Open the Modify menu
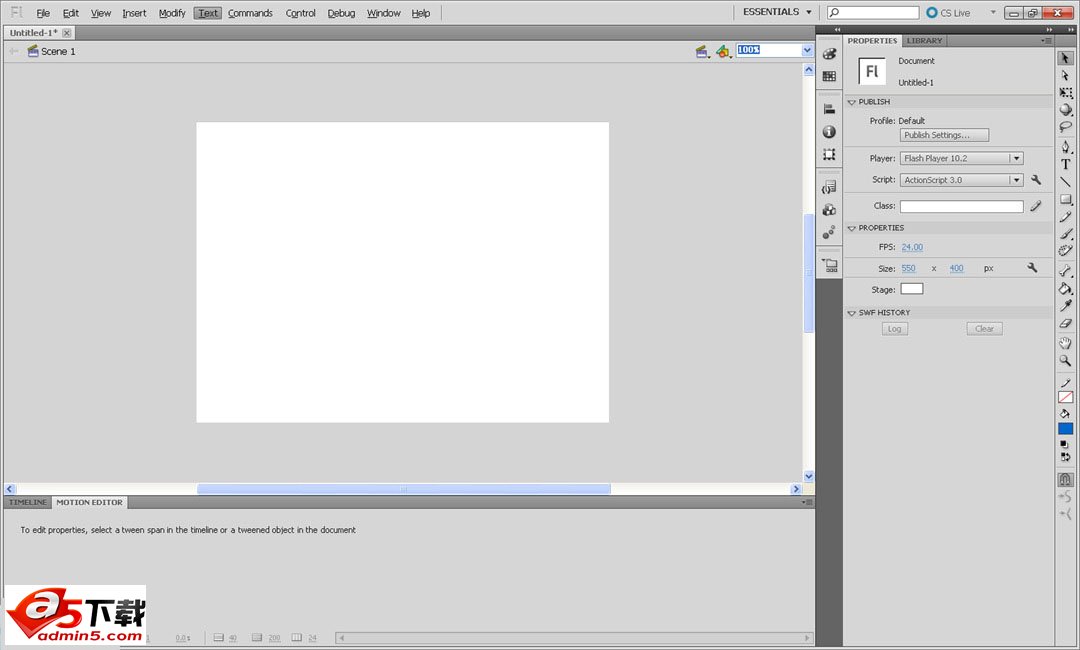The height and width of the screenshot is (650, 1080). click(x=172, y=13)
